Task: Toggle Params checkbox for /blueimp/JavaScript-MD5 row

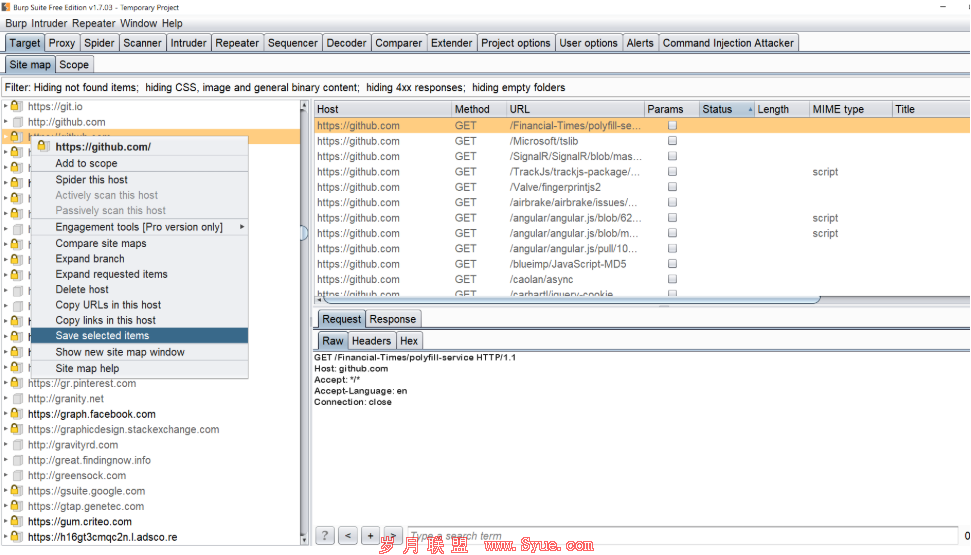Action: 673,264
